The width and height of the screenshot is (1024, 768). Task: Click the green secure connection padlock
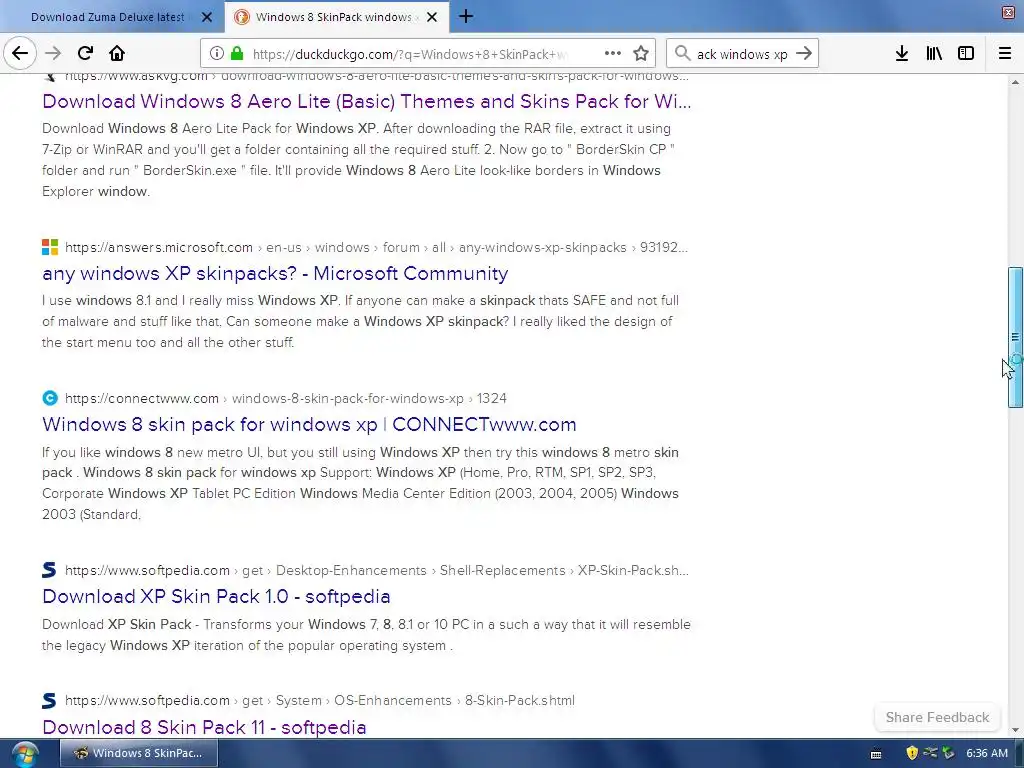click(237, 54)
